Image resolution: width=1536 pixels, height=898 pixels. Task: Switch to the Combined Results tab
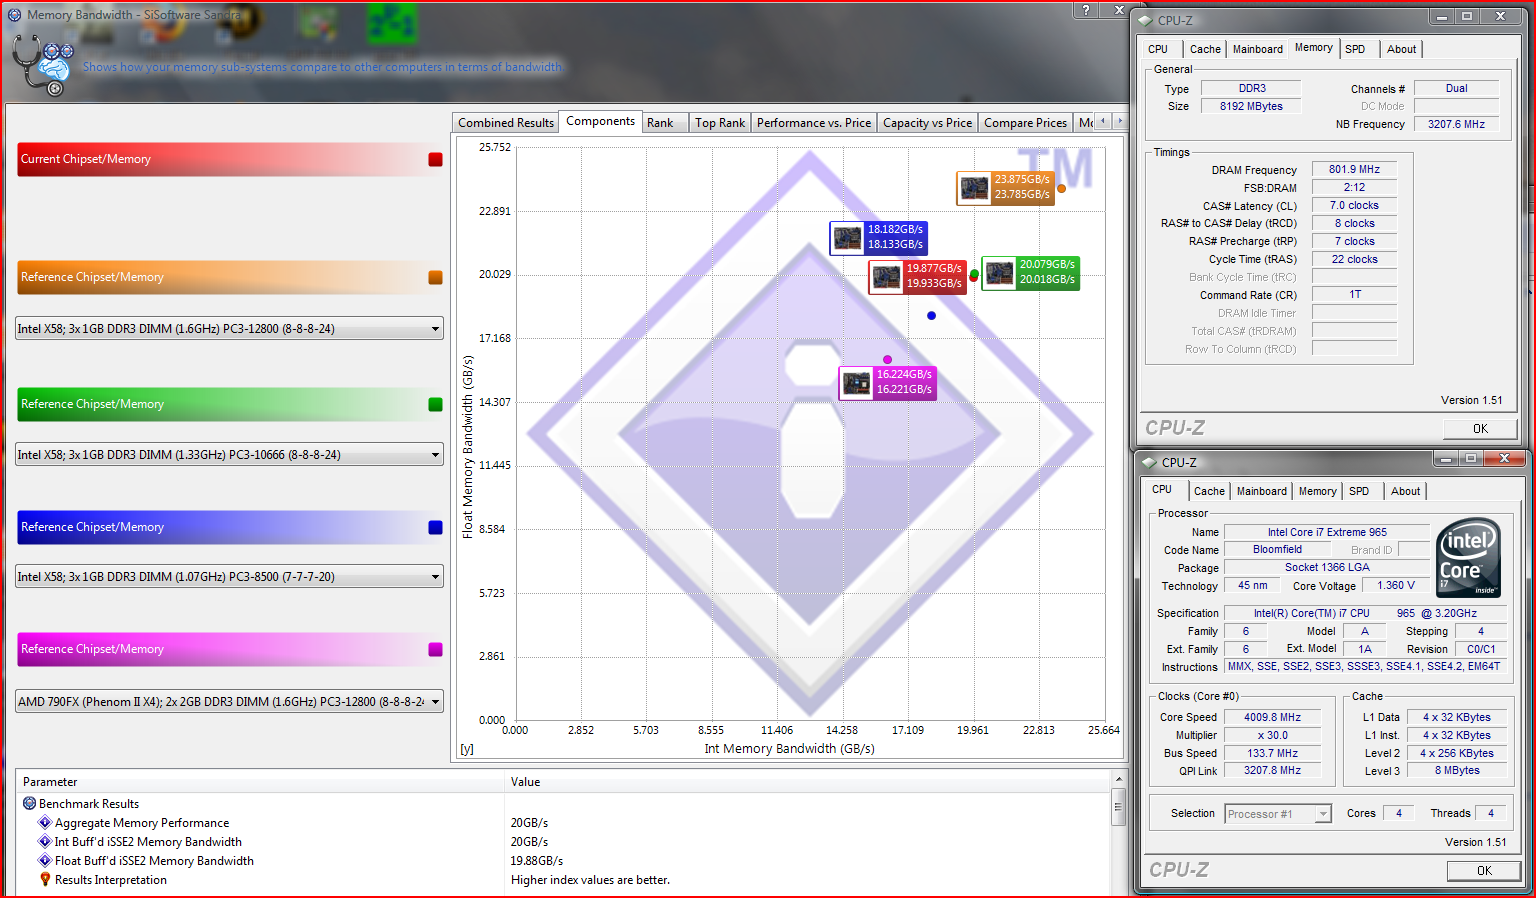click(505, 123)
